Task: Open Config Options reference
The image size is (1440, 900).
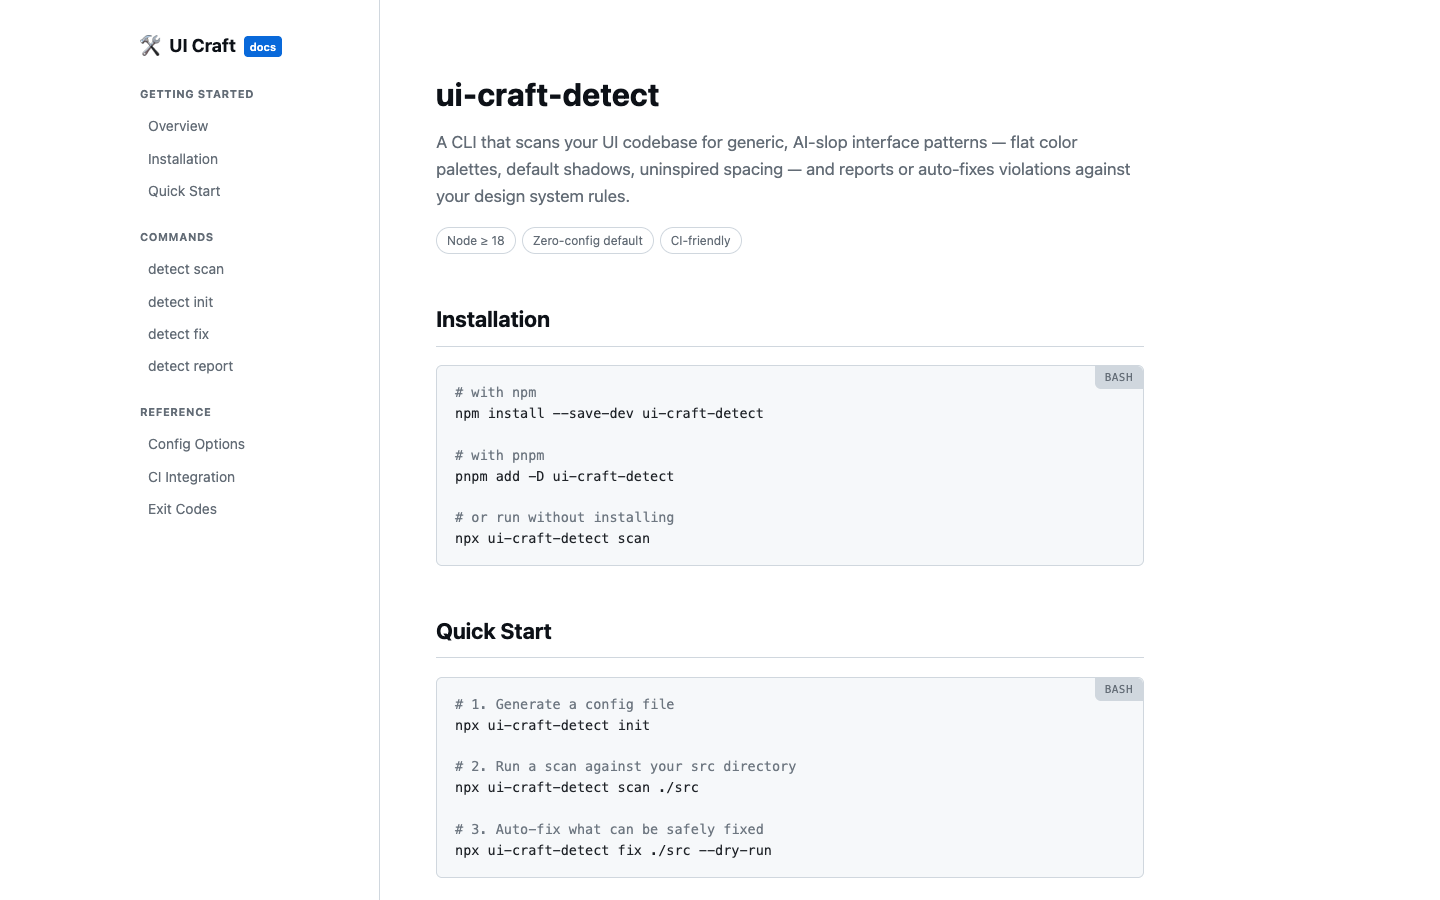Action: click(196, 444)
